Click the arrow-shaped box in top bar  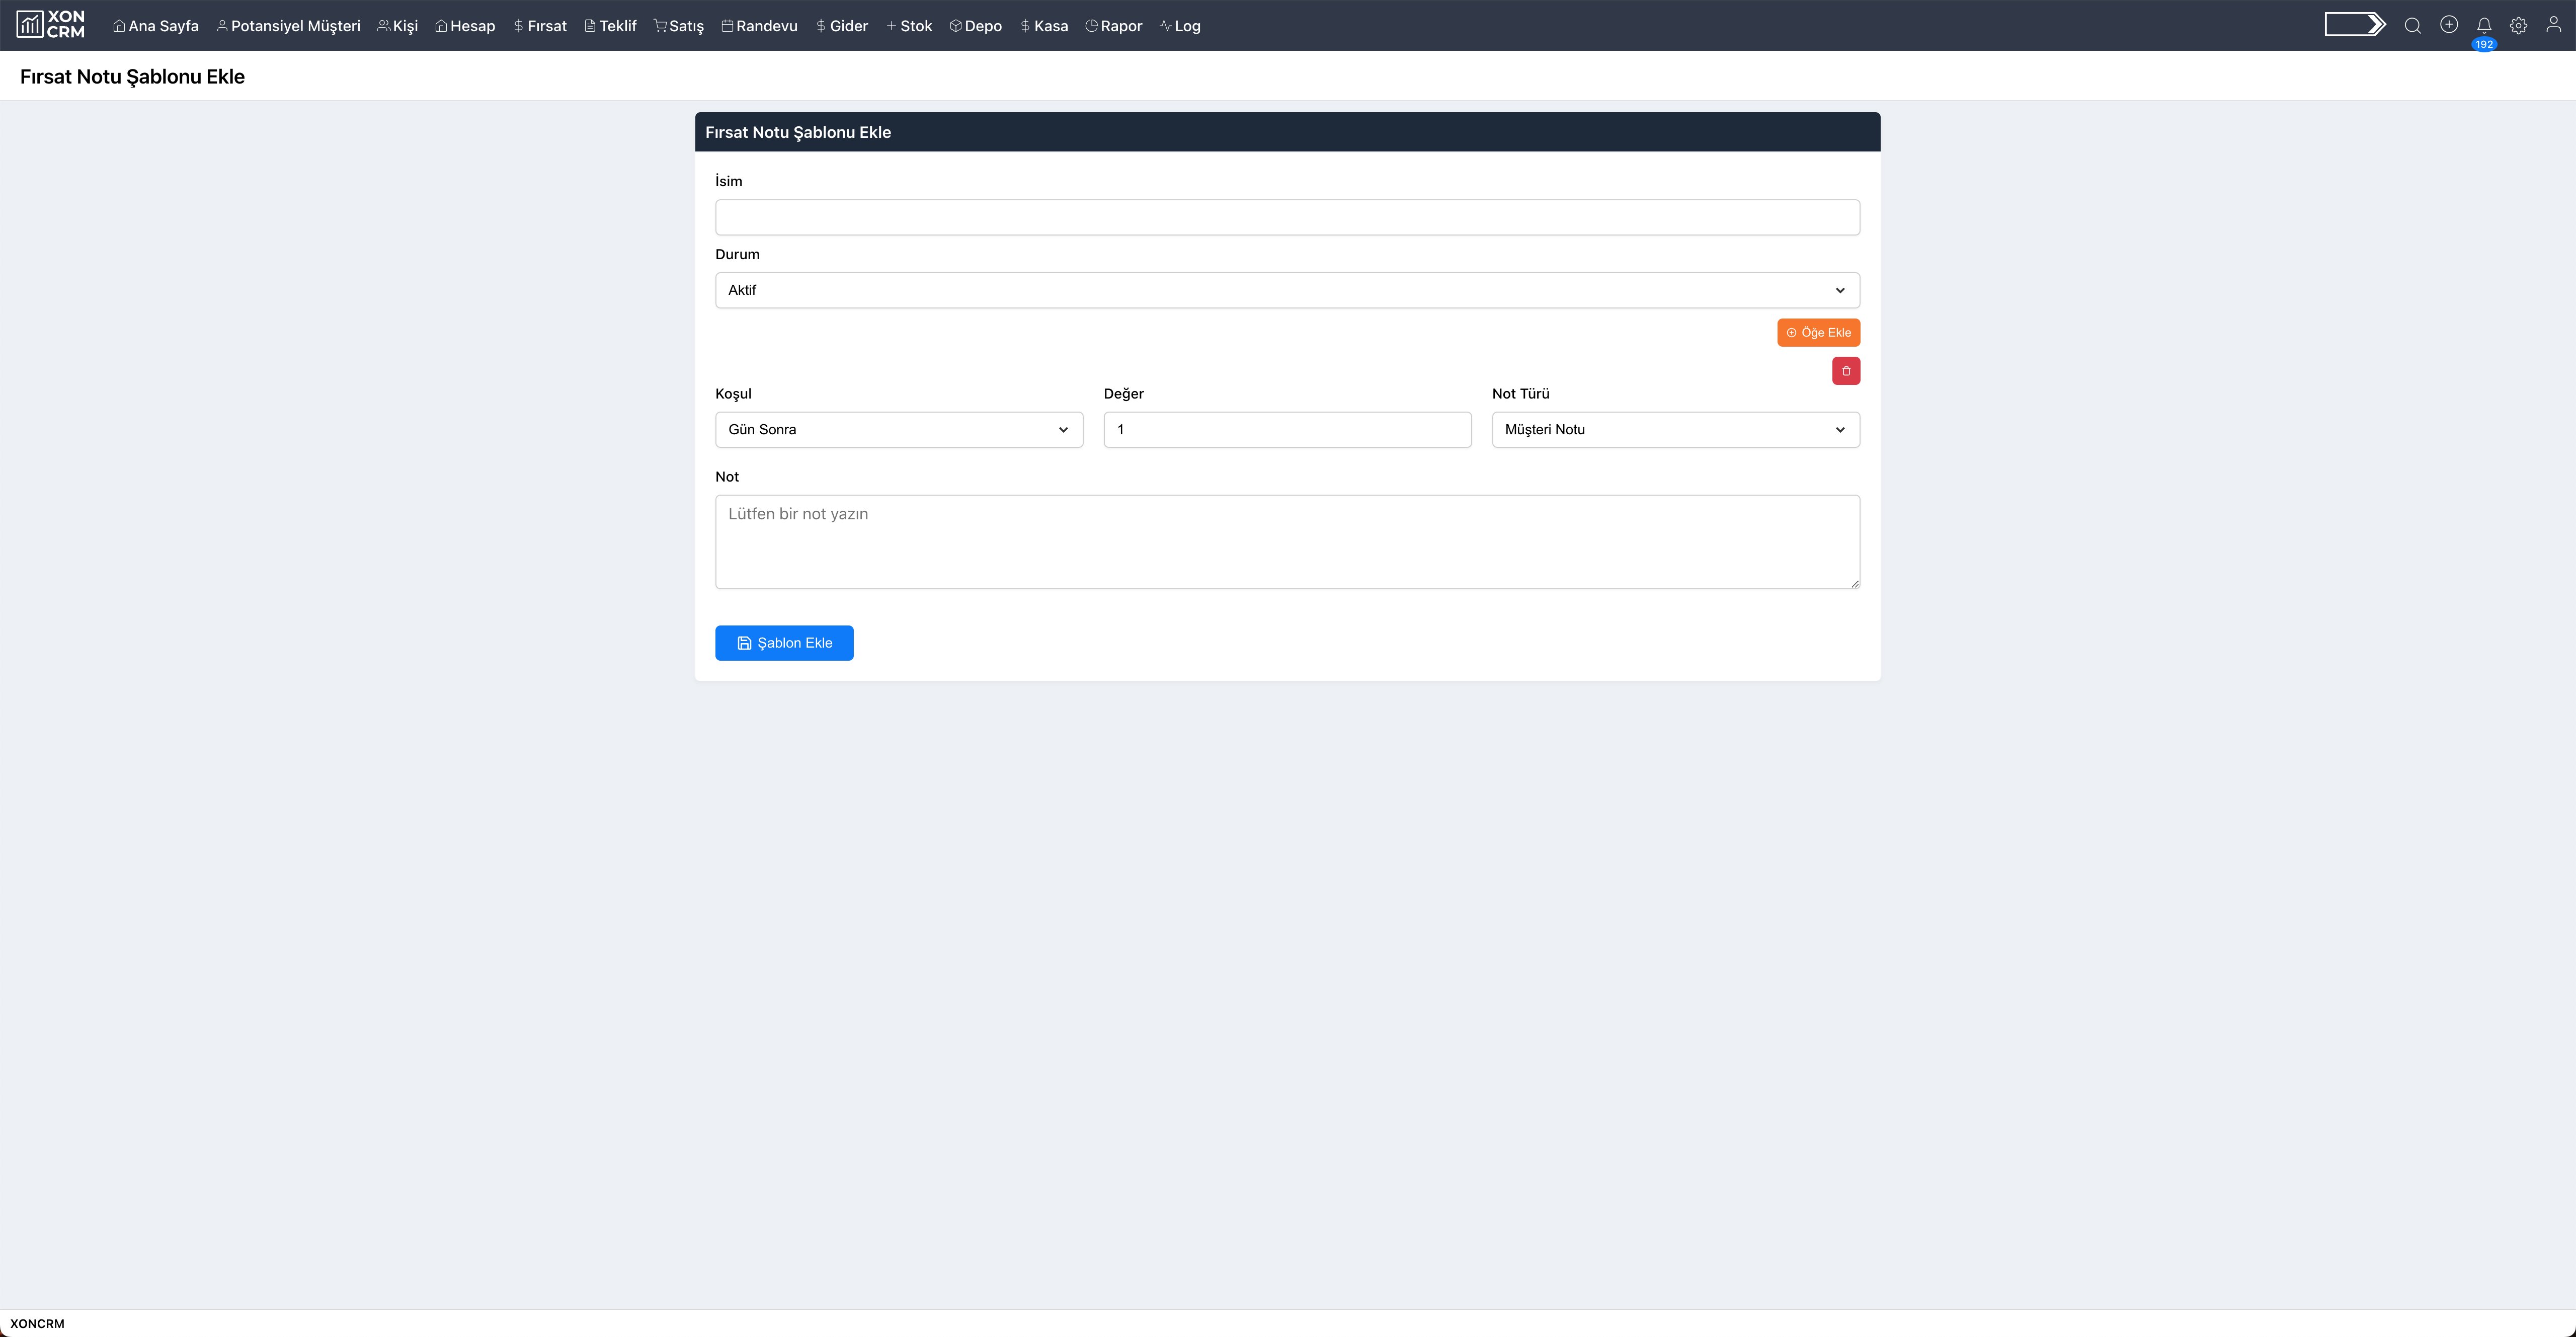tap(2354, 25)
